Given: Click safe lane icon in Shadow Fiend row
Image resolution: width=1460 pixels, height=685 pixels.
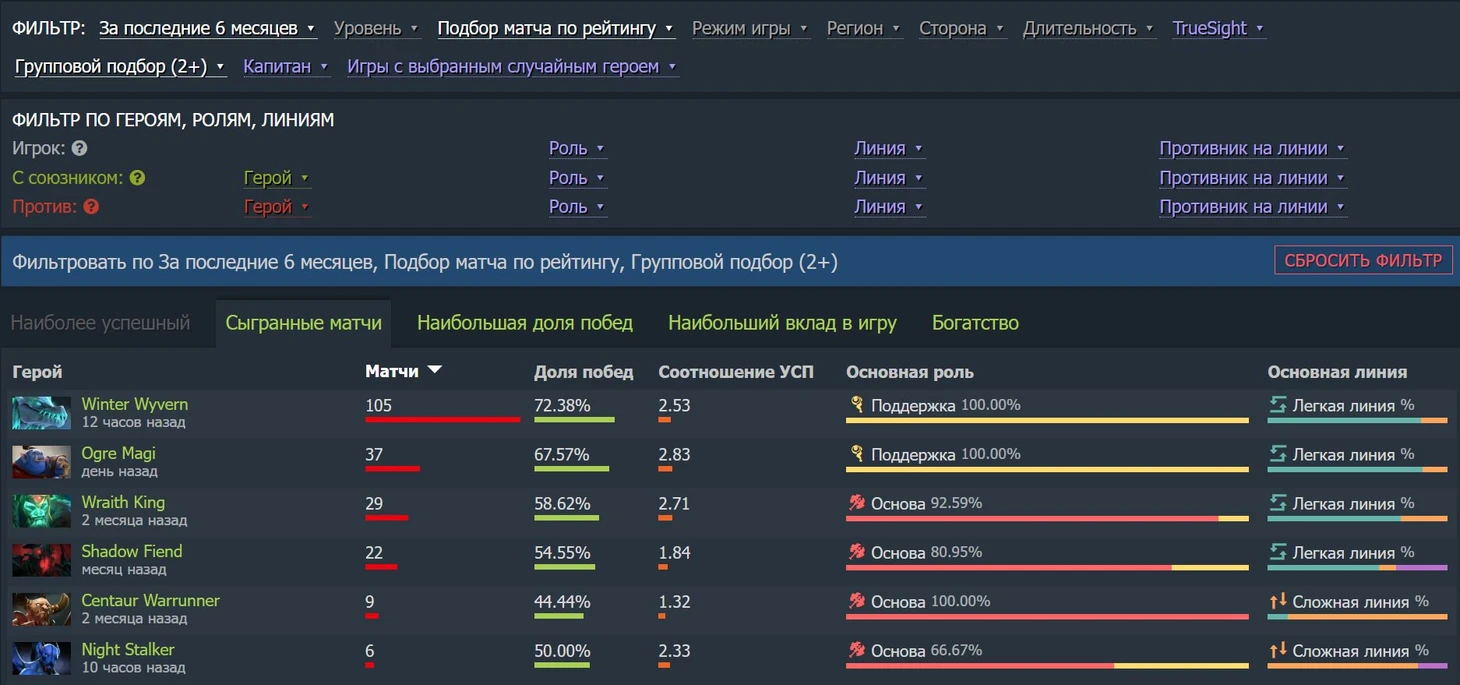Looking at the screenshot, I should click(1277, 552).
